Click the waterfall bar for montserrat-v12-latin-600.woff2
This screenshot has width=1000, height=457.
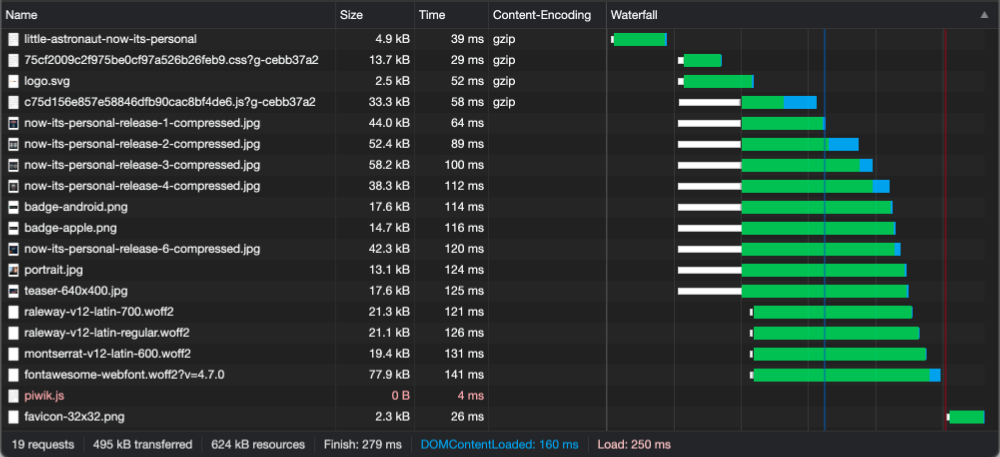coord(839,354)
